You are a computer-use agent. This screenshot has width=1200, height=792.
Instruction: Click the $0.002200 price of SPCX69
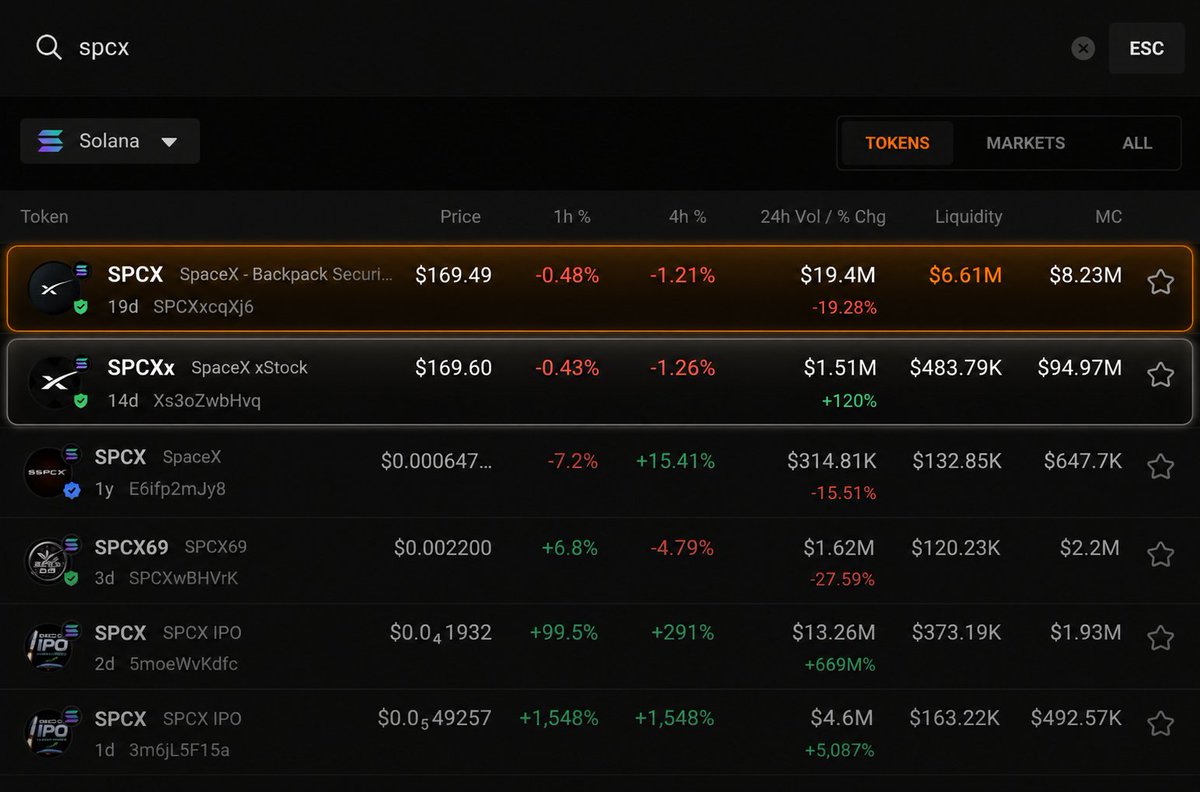click(x=442, y=548)
